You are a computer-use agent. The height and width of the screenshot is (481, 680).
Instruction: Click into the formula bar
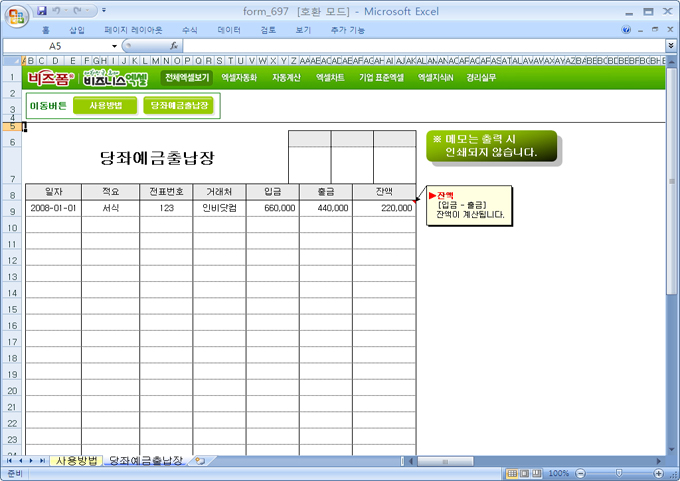point(424,46)
